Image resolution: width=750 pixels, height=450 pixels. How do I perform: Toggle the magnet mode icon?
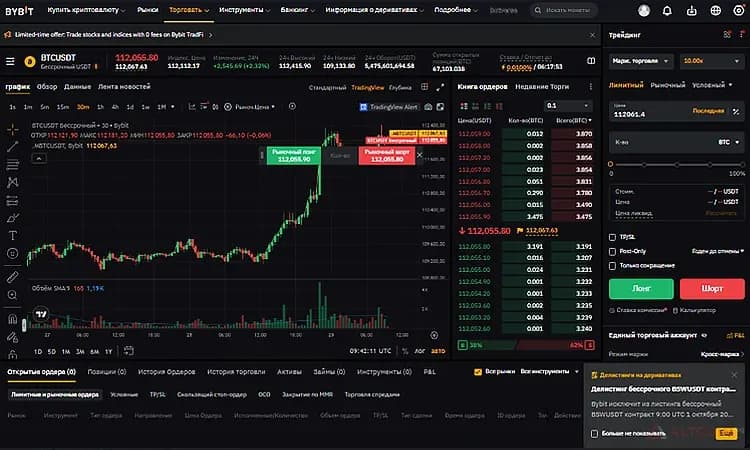coord(13,318)
